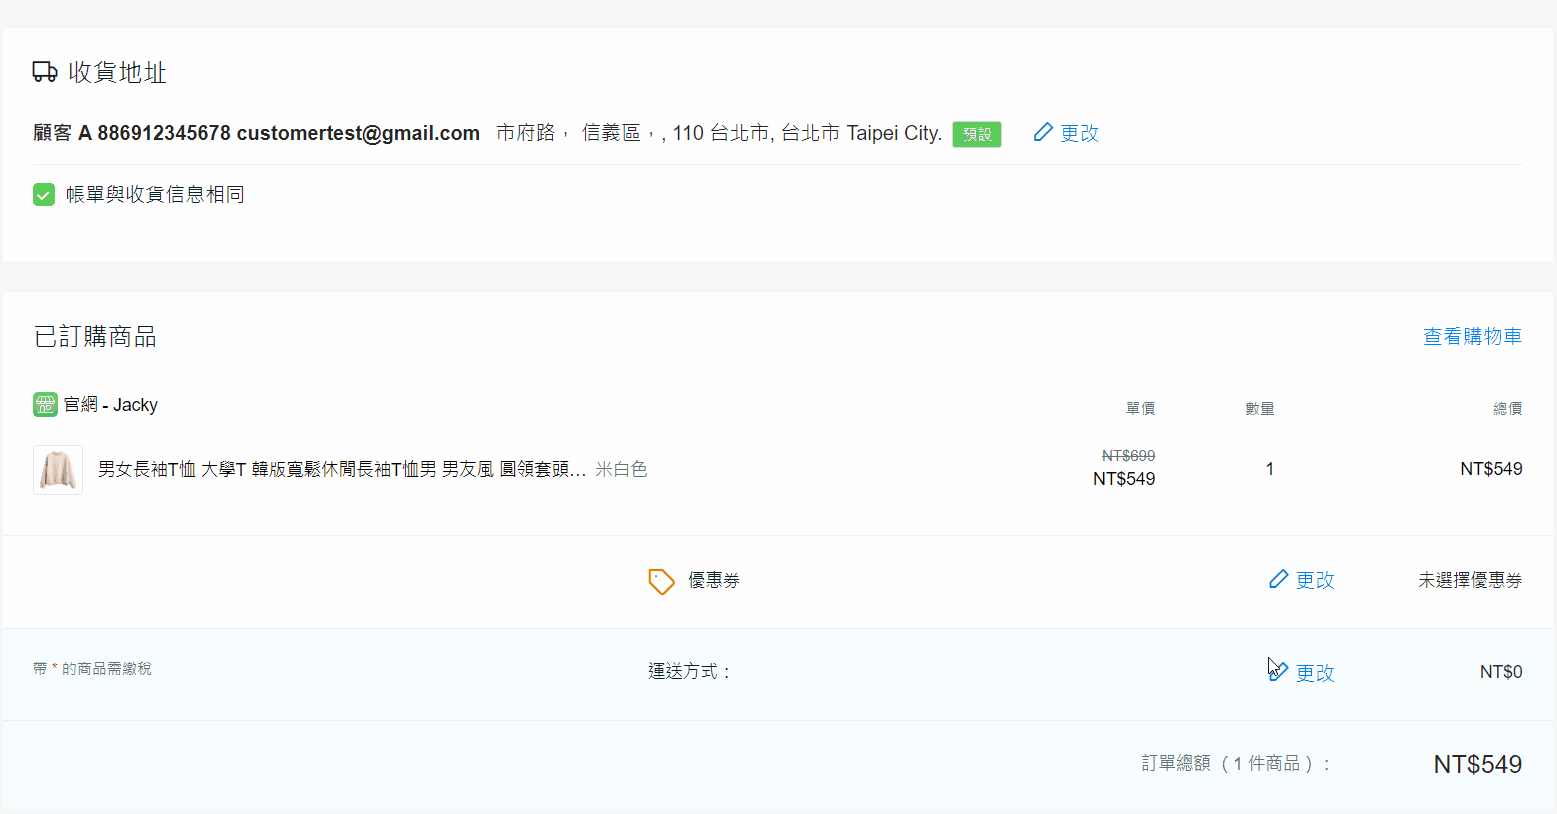Click the product title 男女長袖T恤 大學T
Viewport: 1557px width, 814px height.
342,469
